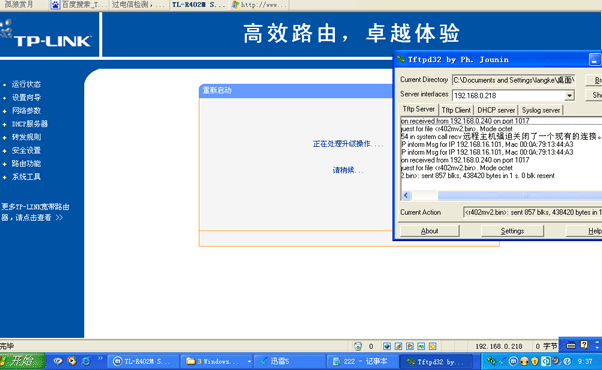Click the recycle bin icon in the browser status bar

[358, 346]
